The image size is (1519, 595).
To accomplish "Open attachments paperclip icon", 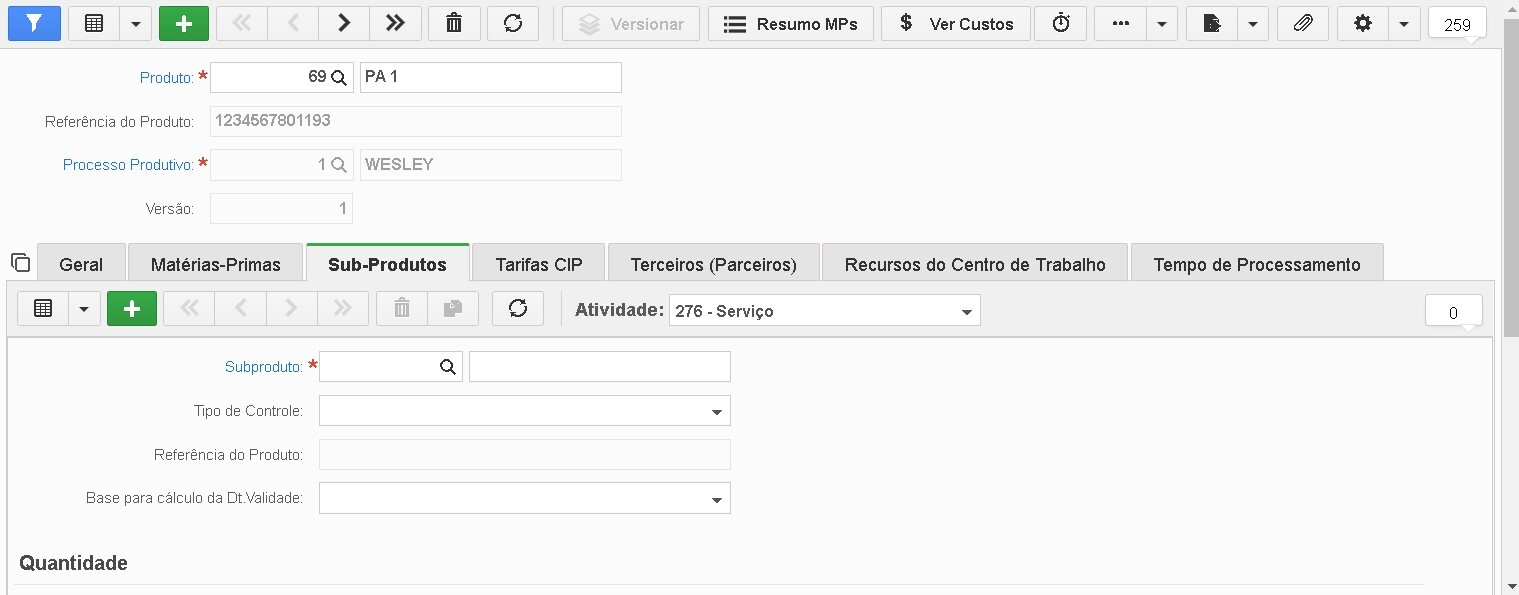I will point(1303,23).
